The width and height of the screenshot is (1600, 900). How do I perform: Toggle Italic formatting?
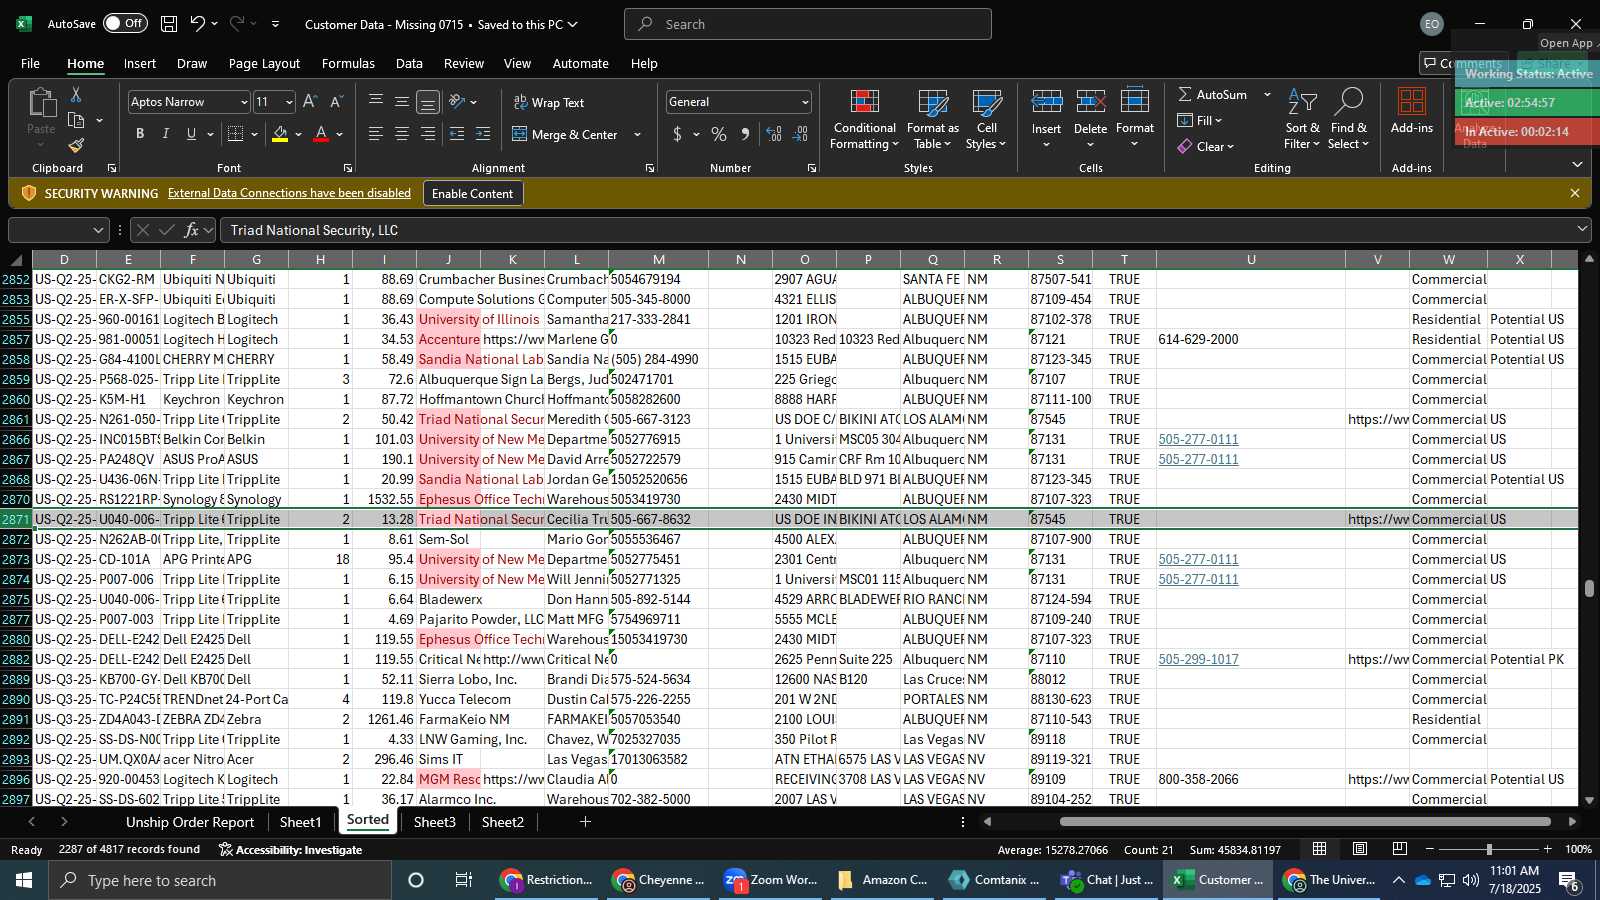click(x=165, y=134)
